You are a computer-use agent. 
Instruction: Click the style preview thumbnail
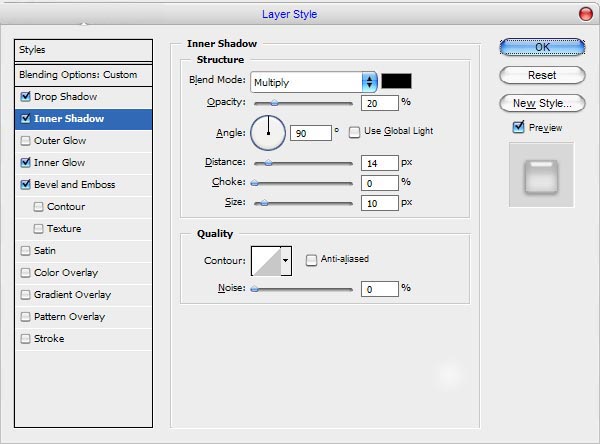[x=541, y=174]
